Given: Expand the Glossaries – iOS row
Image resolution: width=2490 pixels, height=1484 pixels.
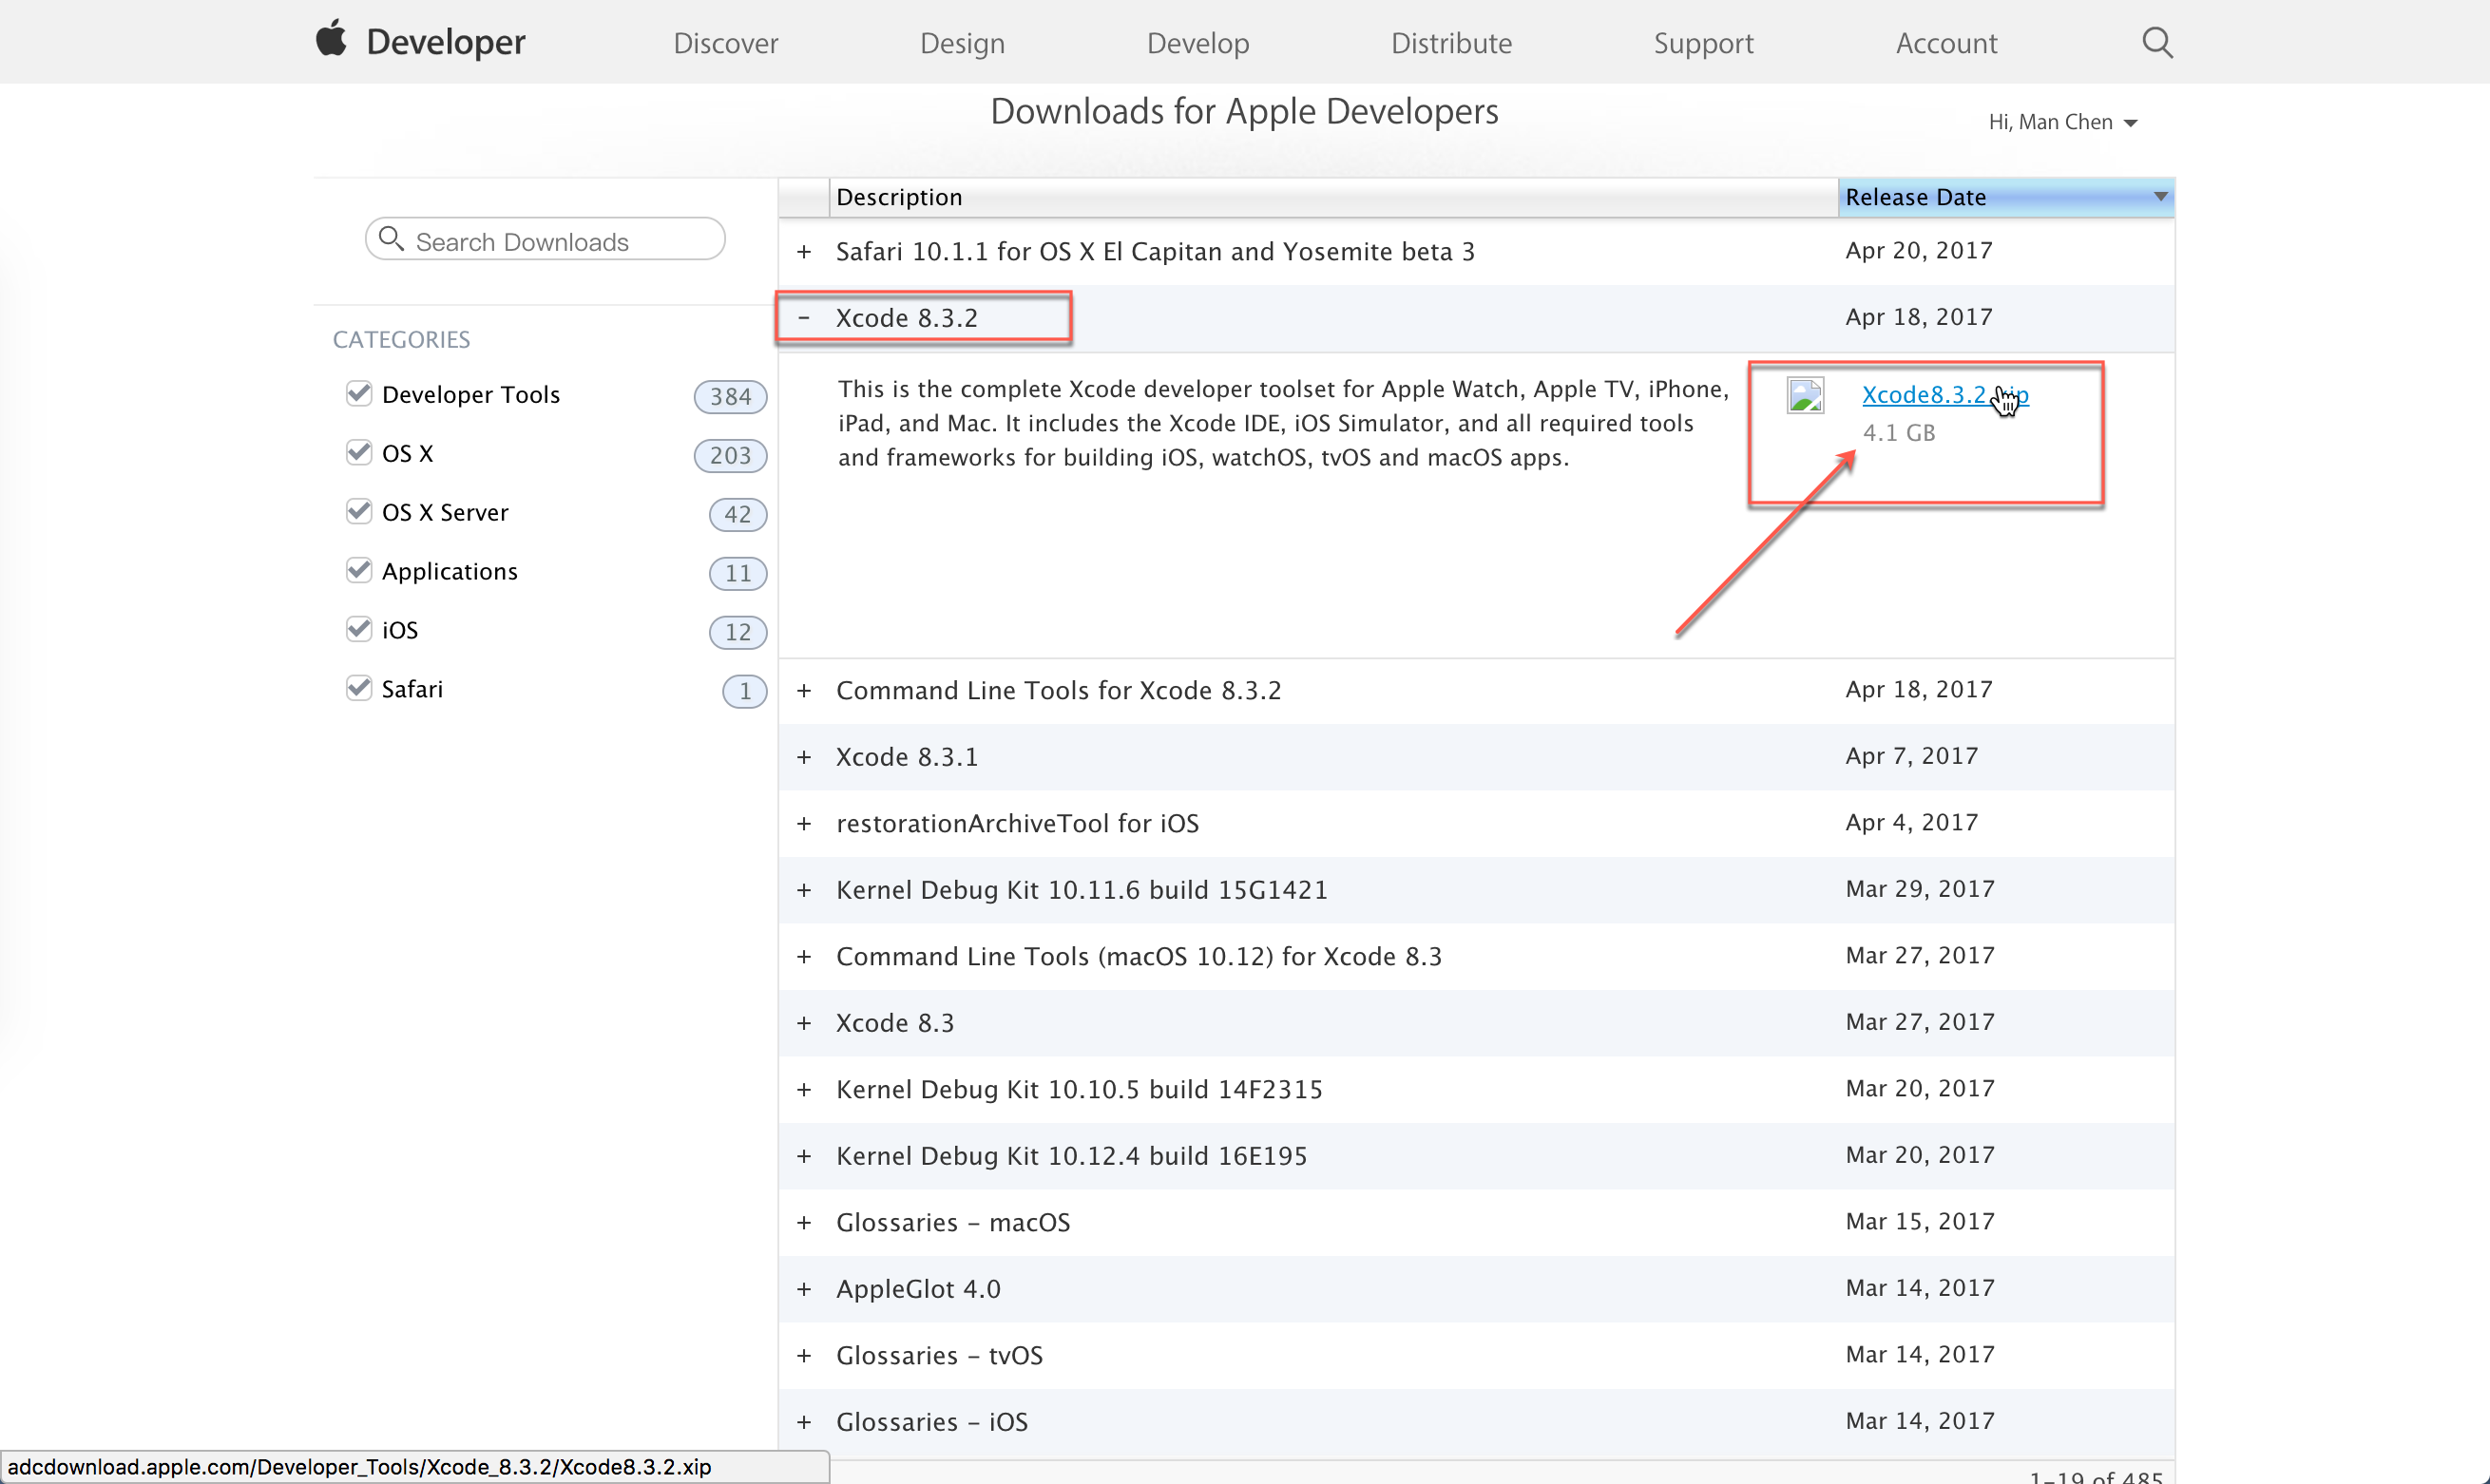Looking at the screenshot, I should 804,1422.
